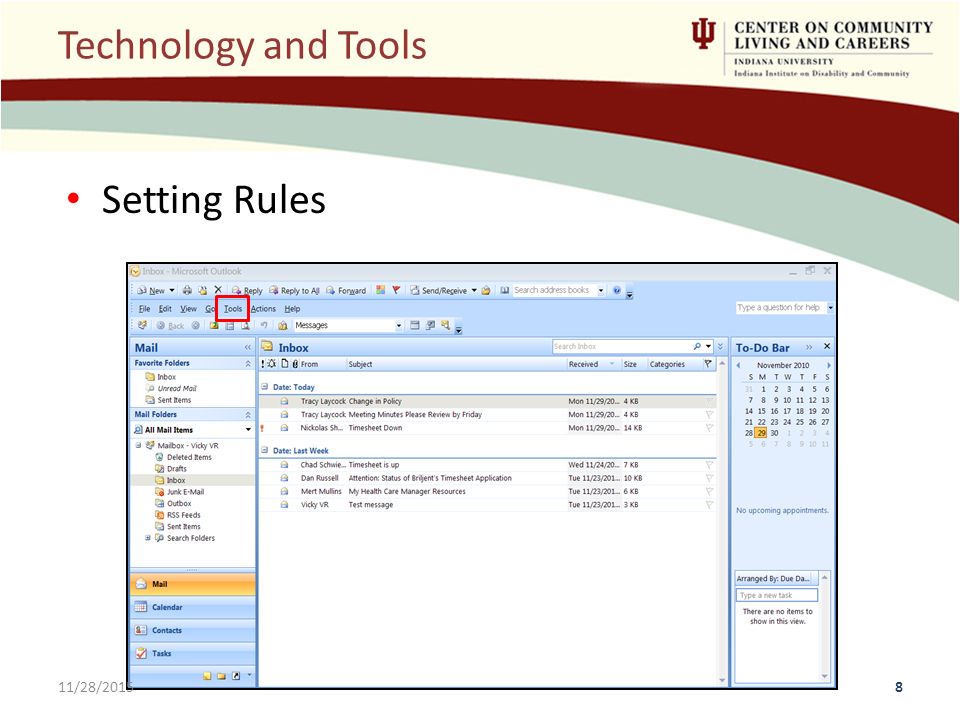Collapse the Favorite Folders section
Screen dimensions: 960x720
pos(247,364)
